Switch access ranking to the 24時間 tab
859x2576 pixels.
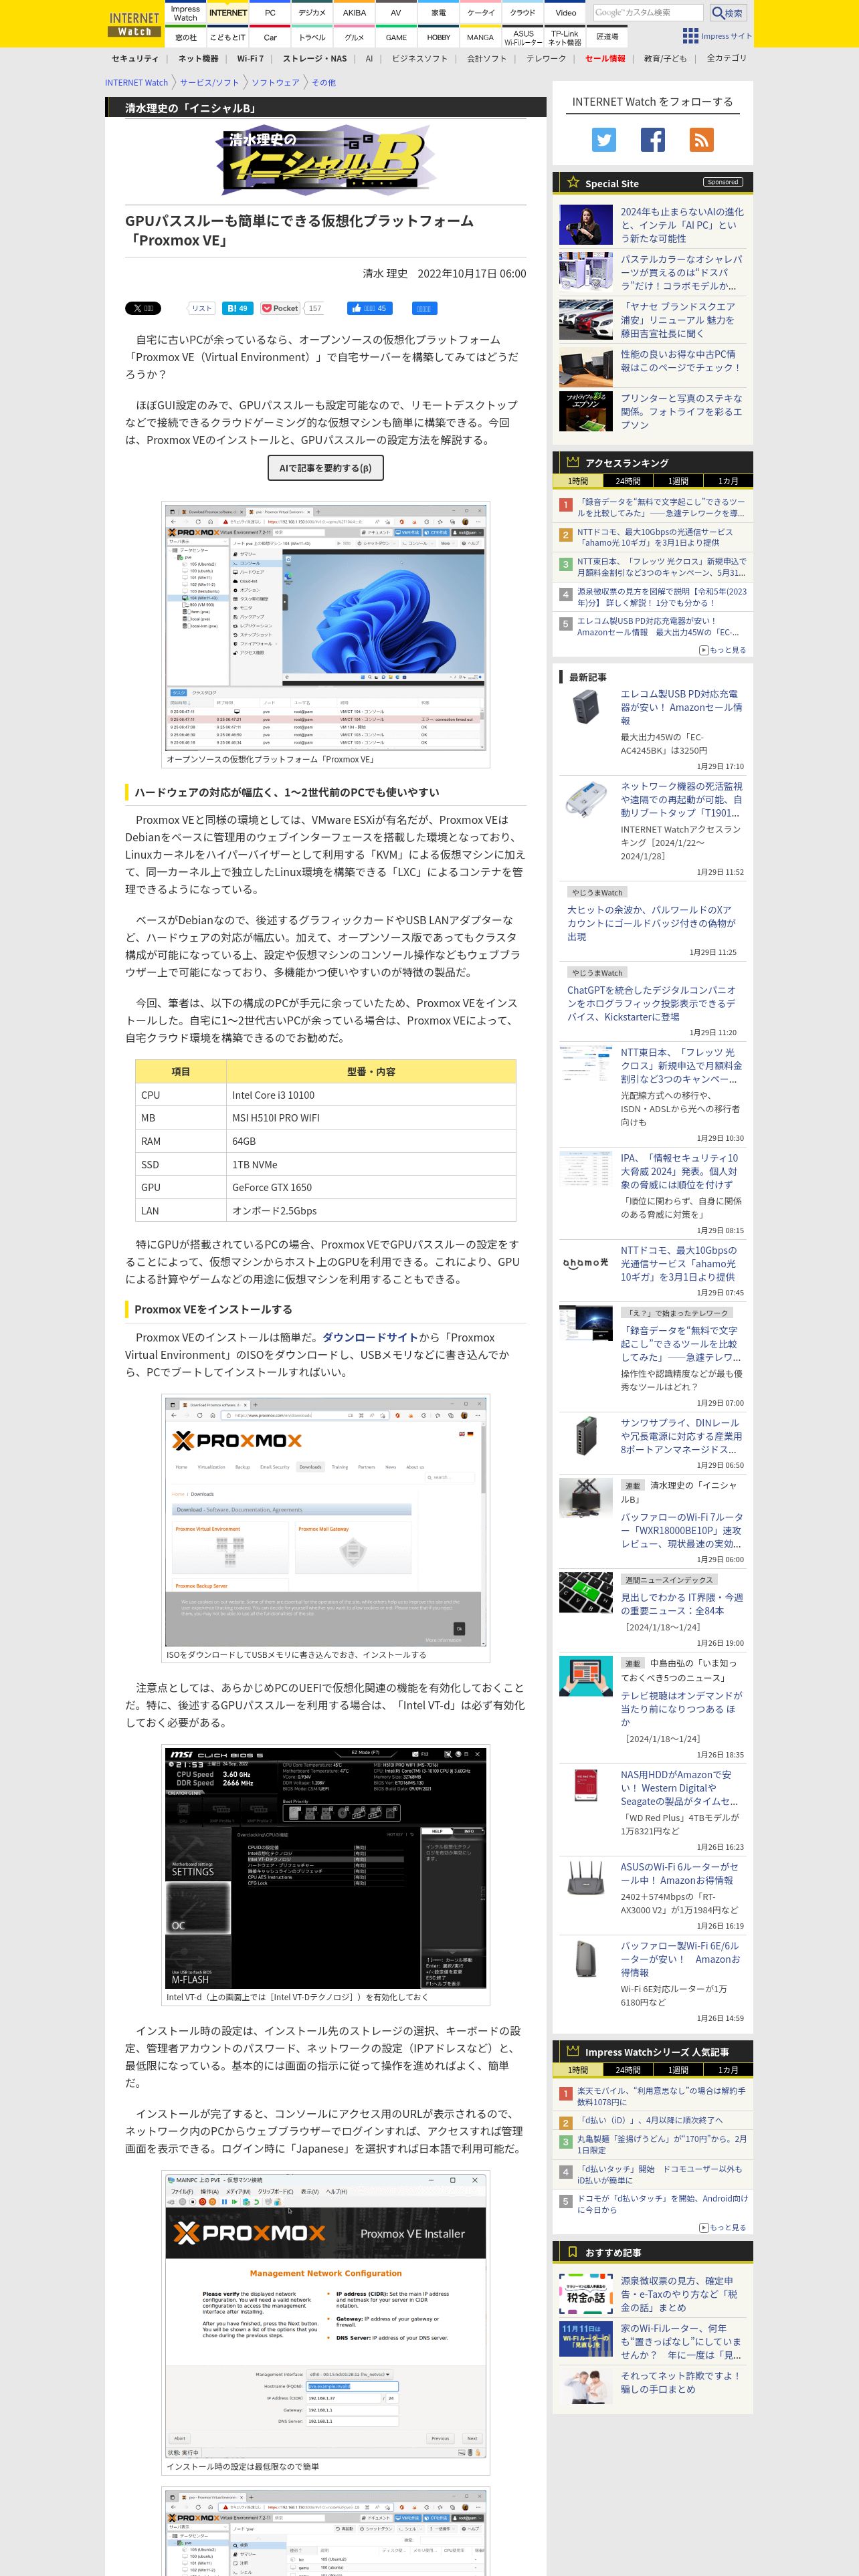[x=628, y=481]
